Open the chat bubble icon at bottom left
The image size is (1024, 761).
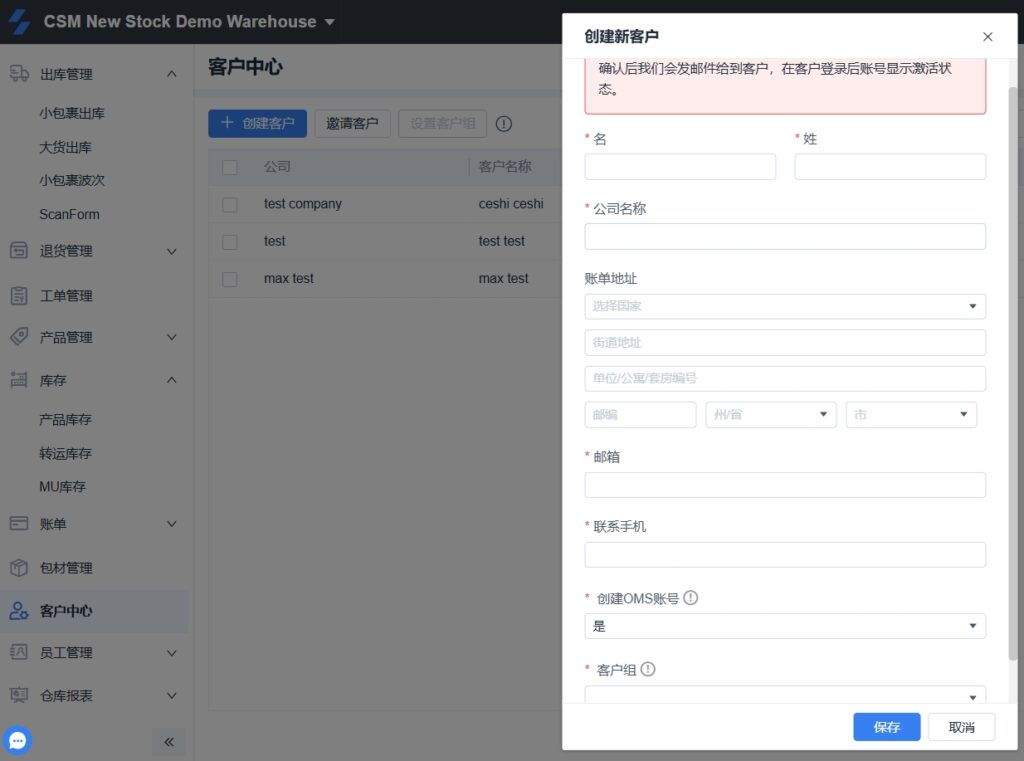pos(17,740)
